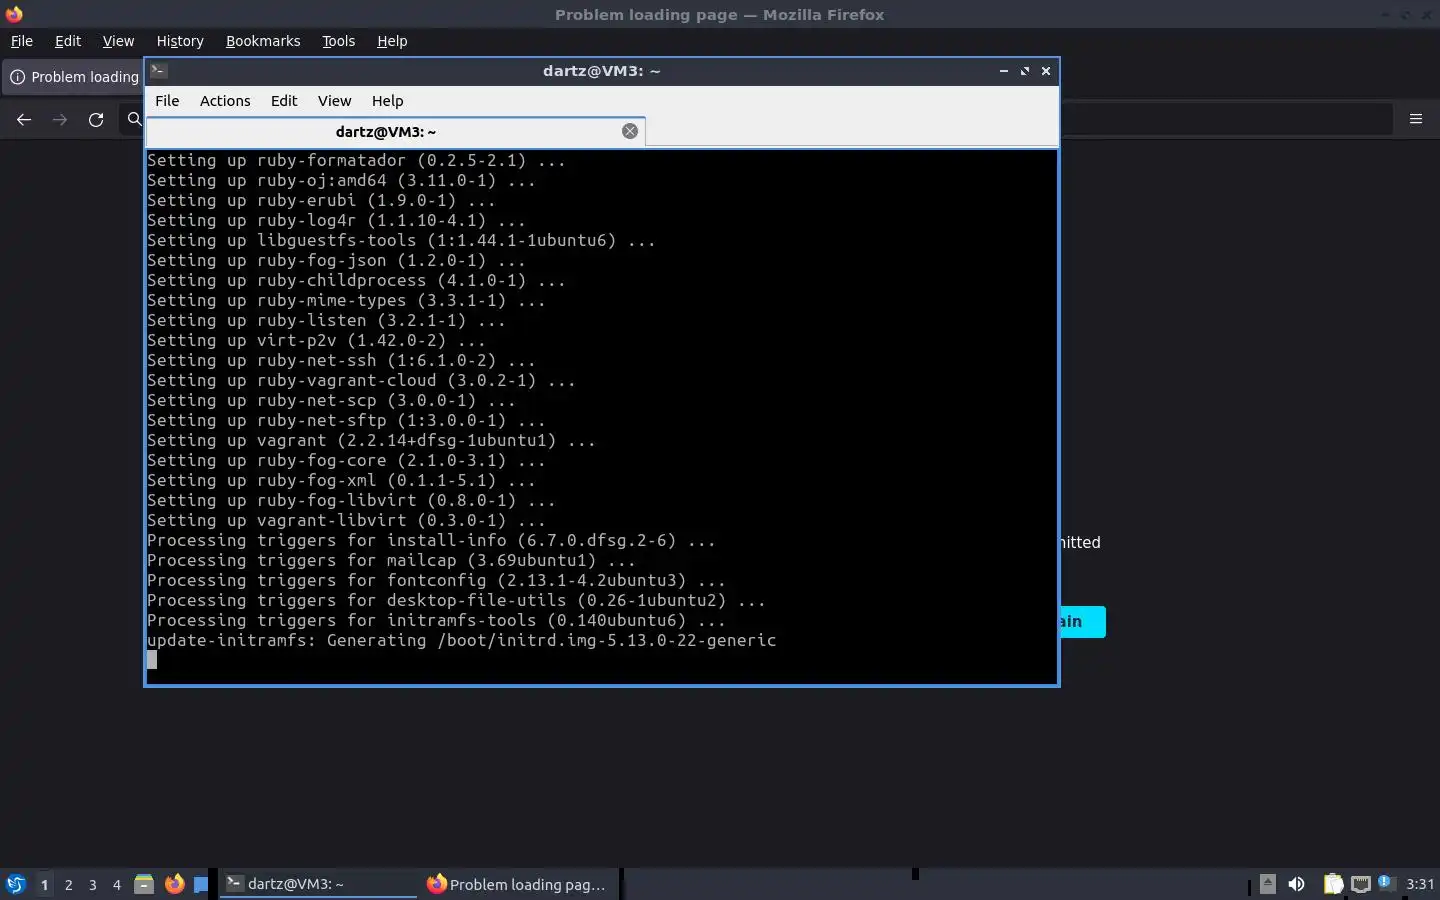
Task: Open the volume control tray icon
Action: pos(1297,884)
